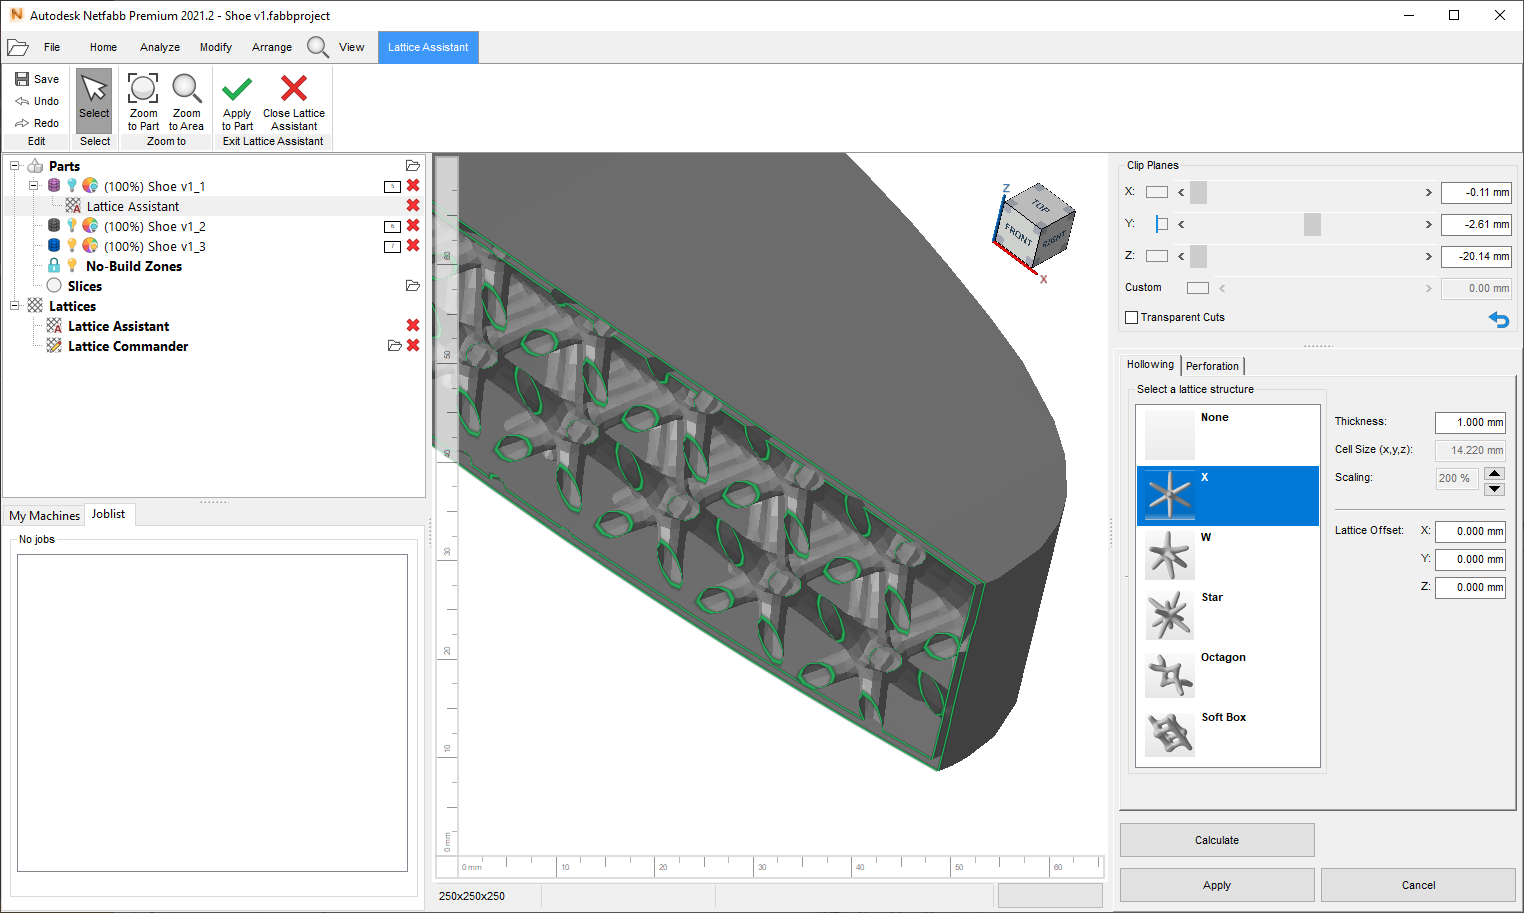This screenshot has height=913, width=1524.
Task: Click folder icon on the Slices row
Action: coord(412,285)
